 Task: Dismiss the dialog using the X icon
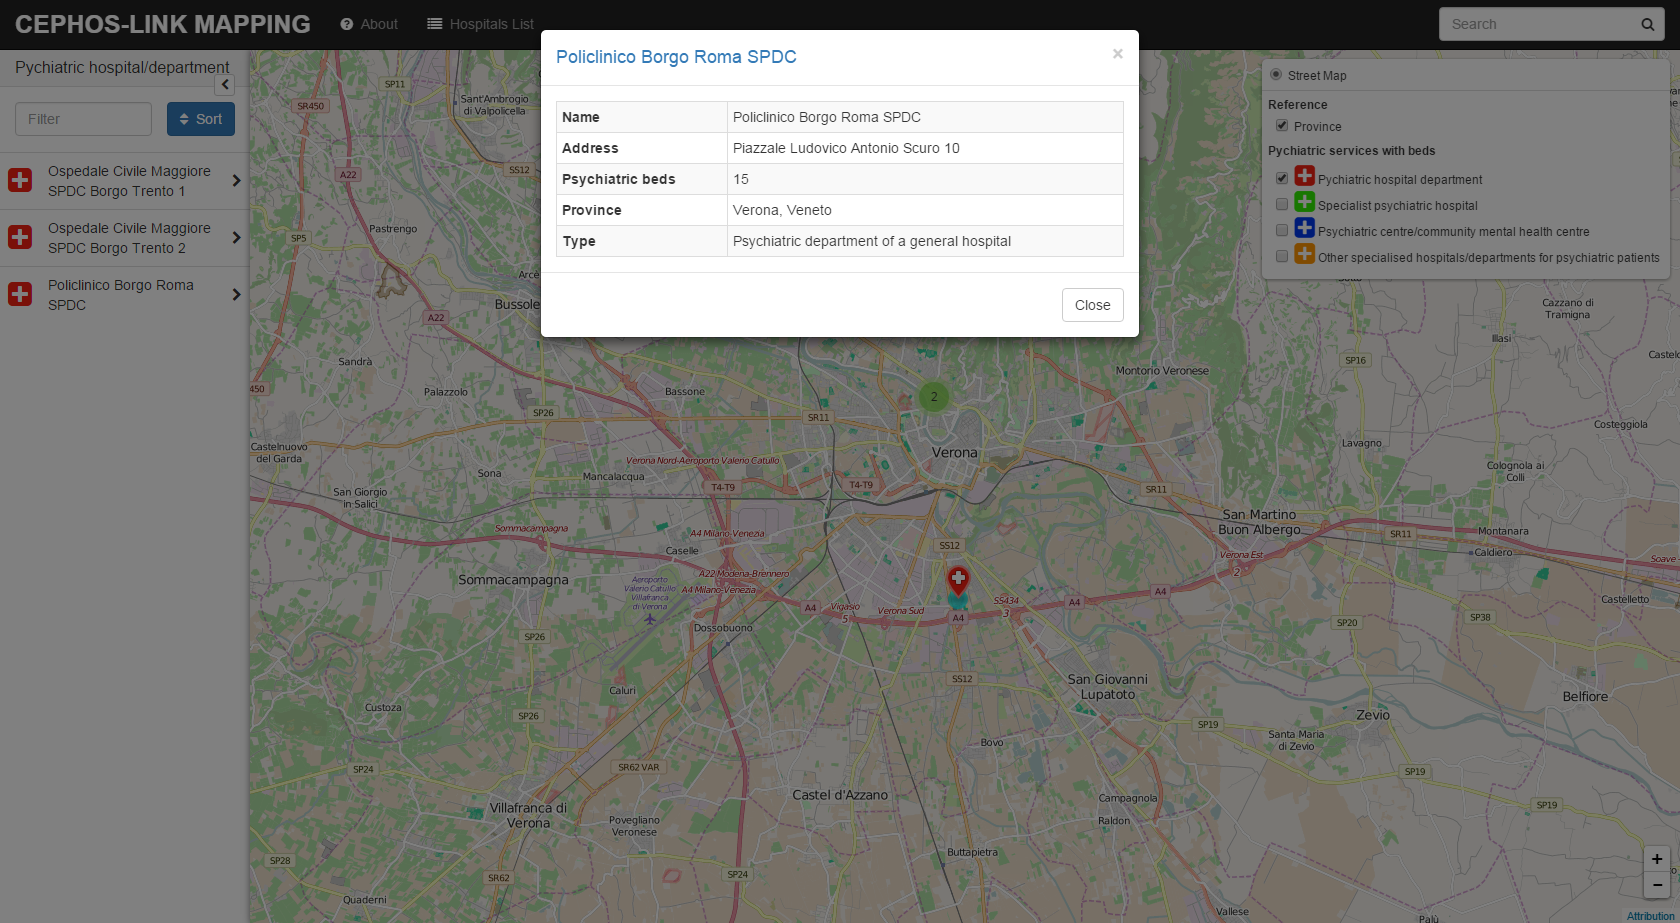pos(1117,54)
